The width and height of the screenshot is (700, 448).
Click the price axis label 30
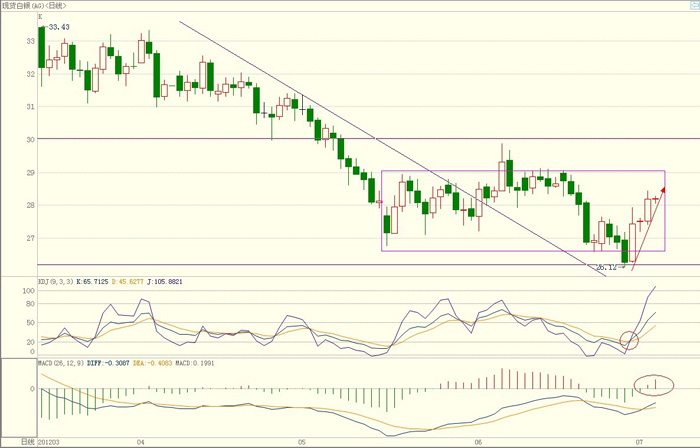(x=30, y=140)
